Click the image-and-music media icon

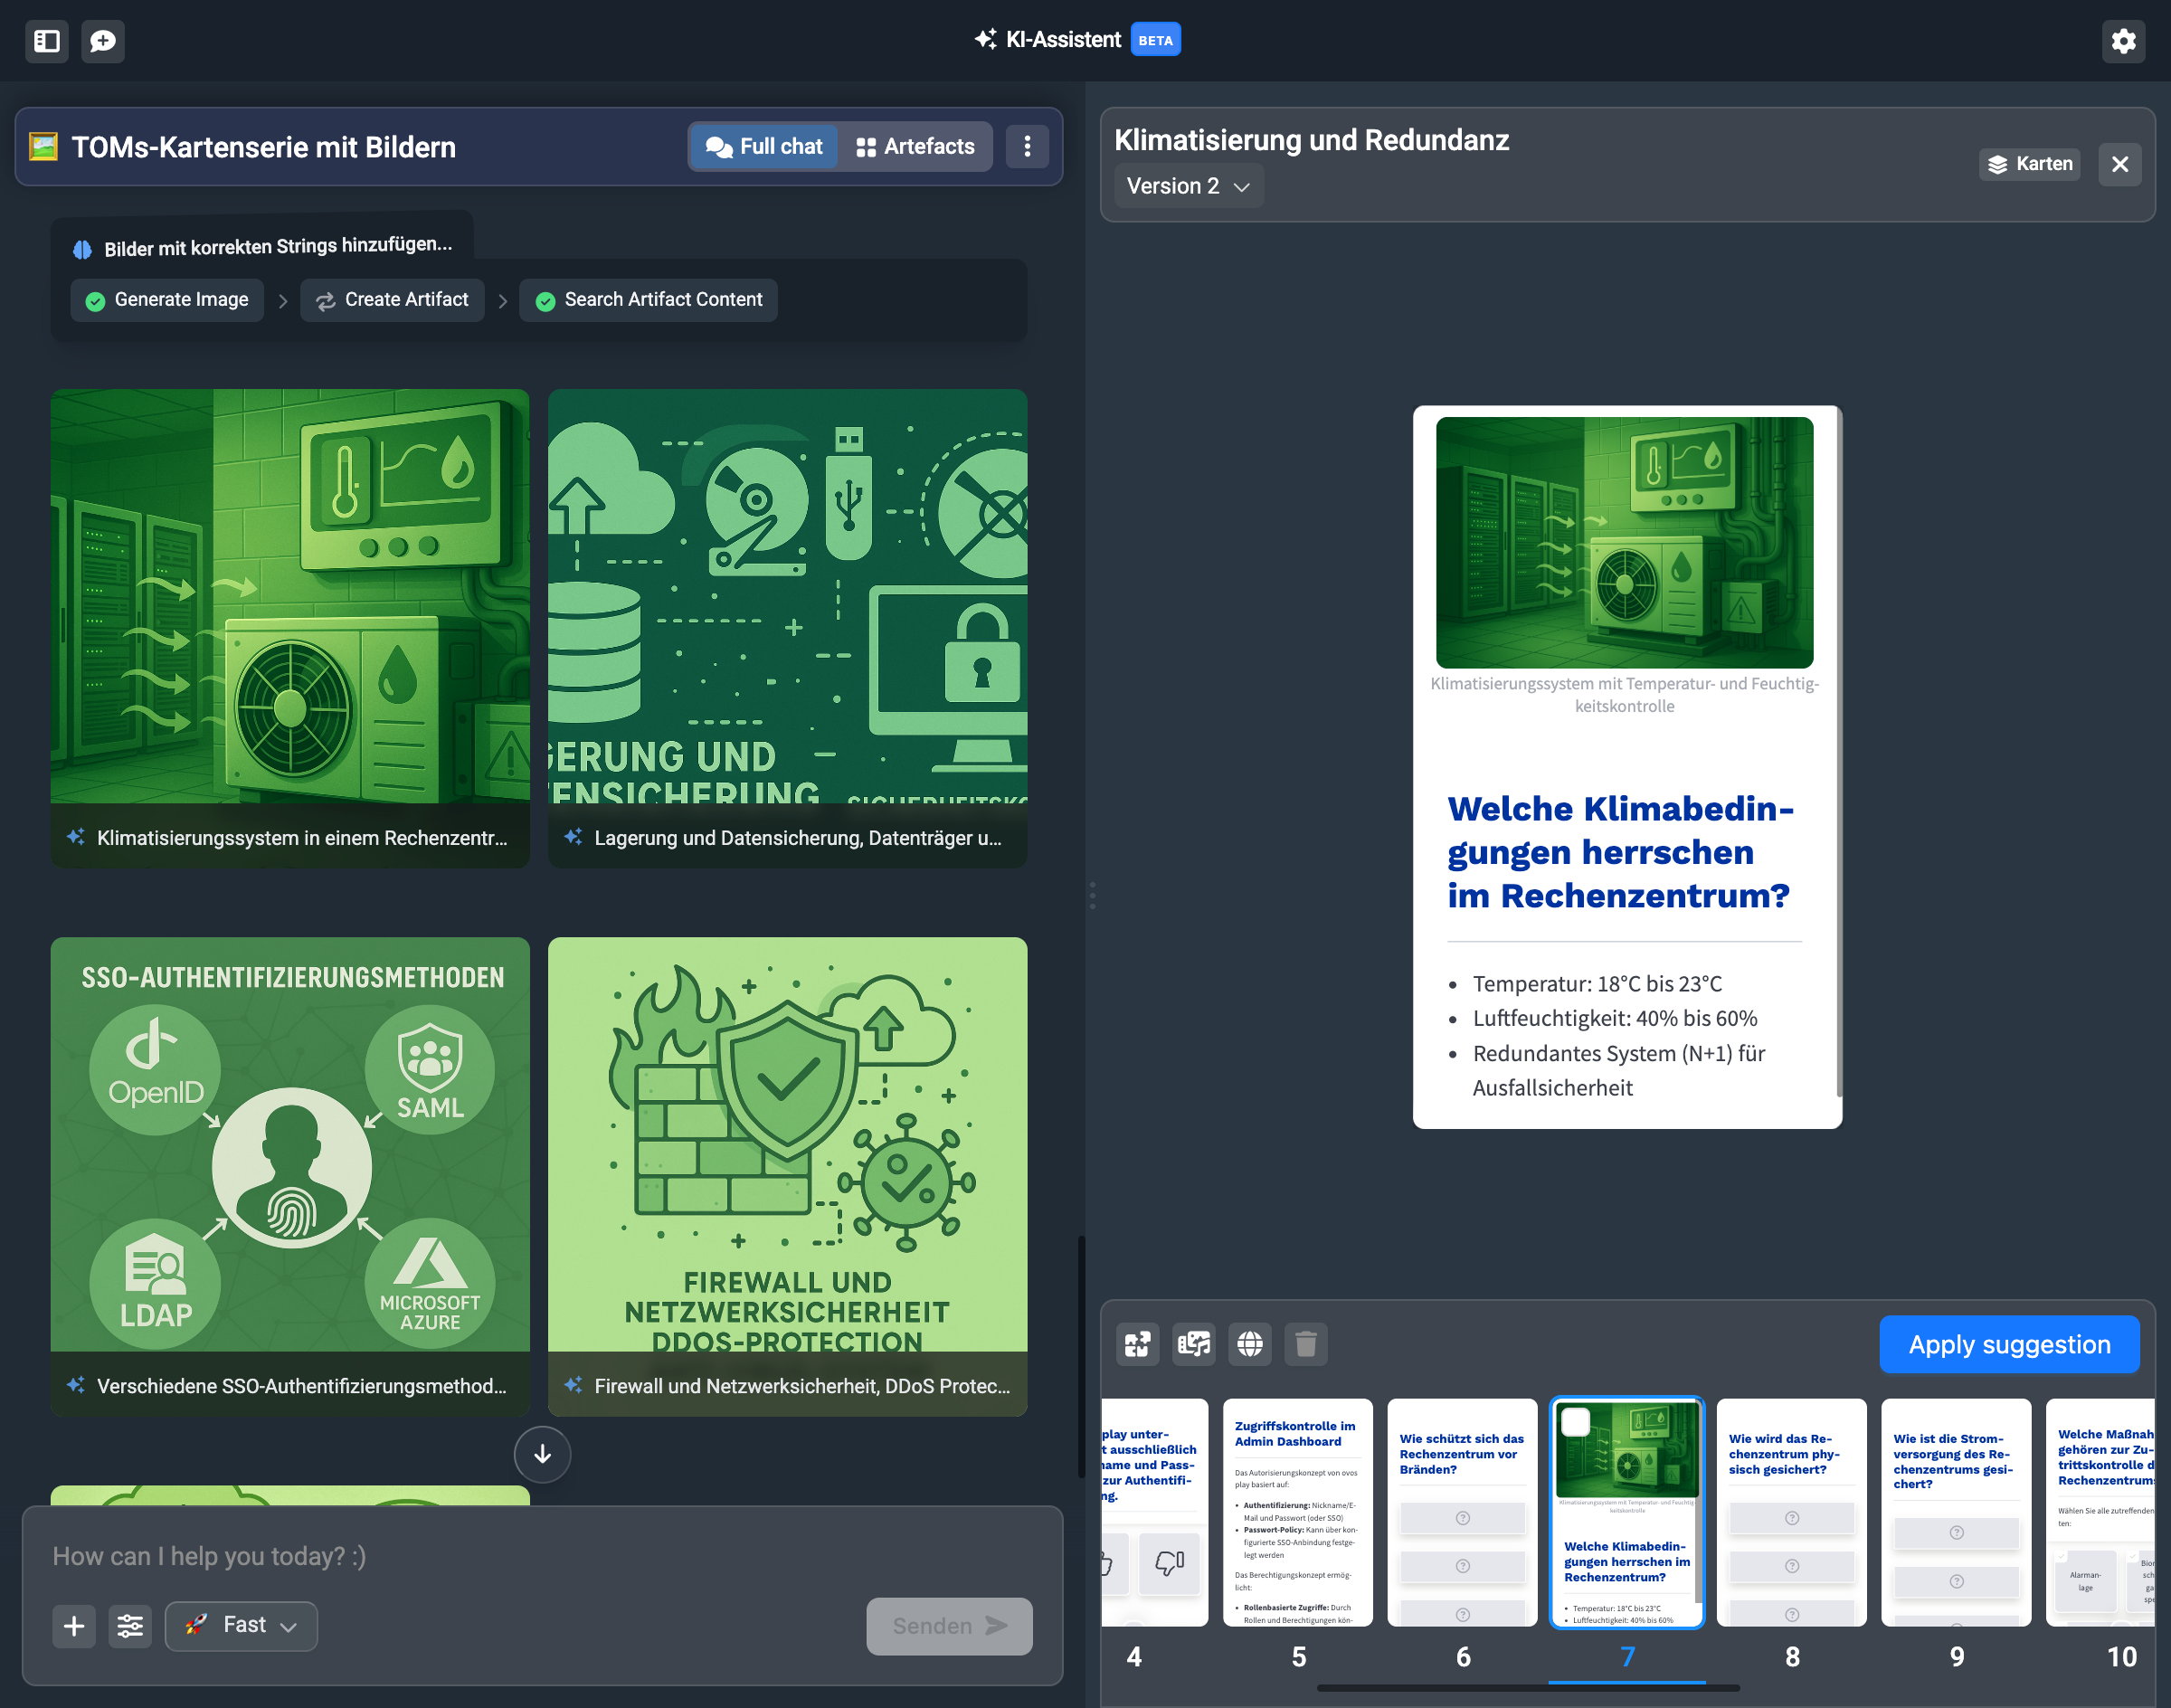click(1194, 1344)
